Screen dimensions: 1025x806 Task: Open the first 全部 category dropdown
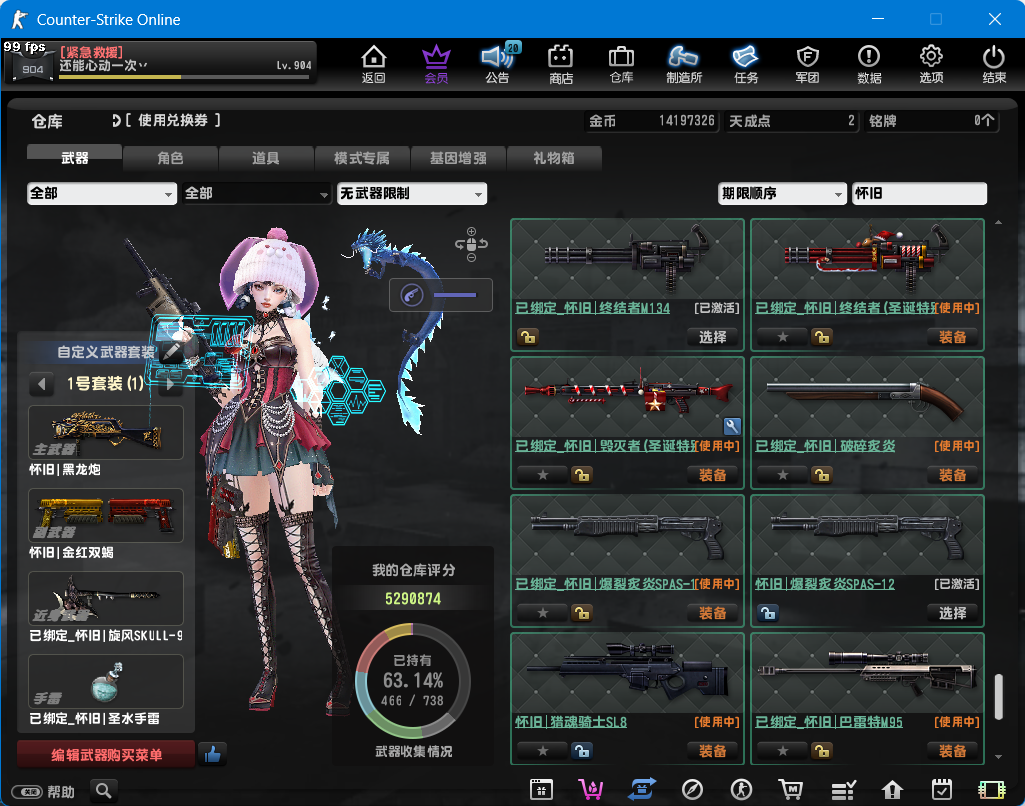tap(102, 193)
